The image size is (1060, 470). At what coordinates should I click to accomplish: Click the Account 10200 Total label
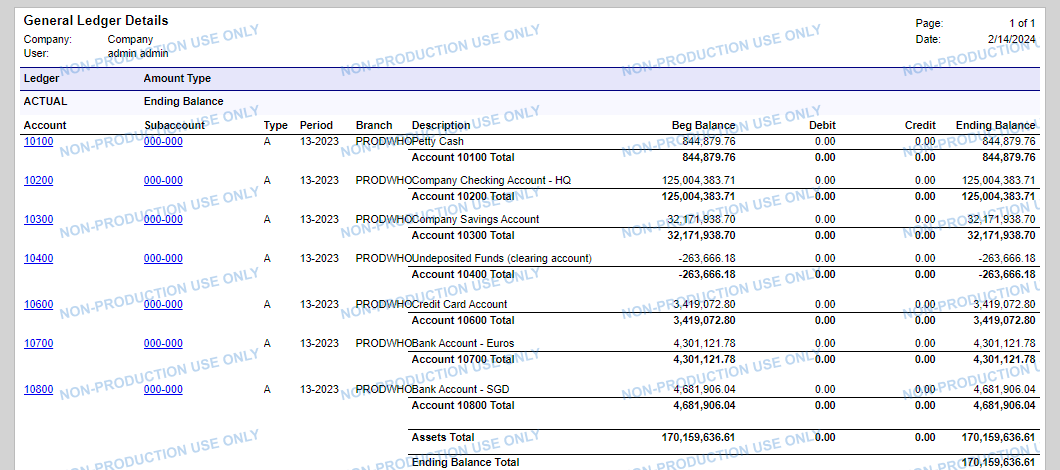point(463,197)
